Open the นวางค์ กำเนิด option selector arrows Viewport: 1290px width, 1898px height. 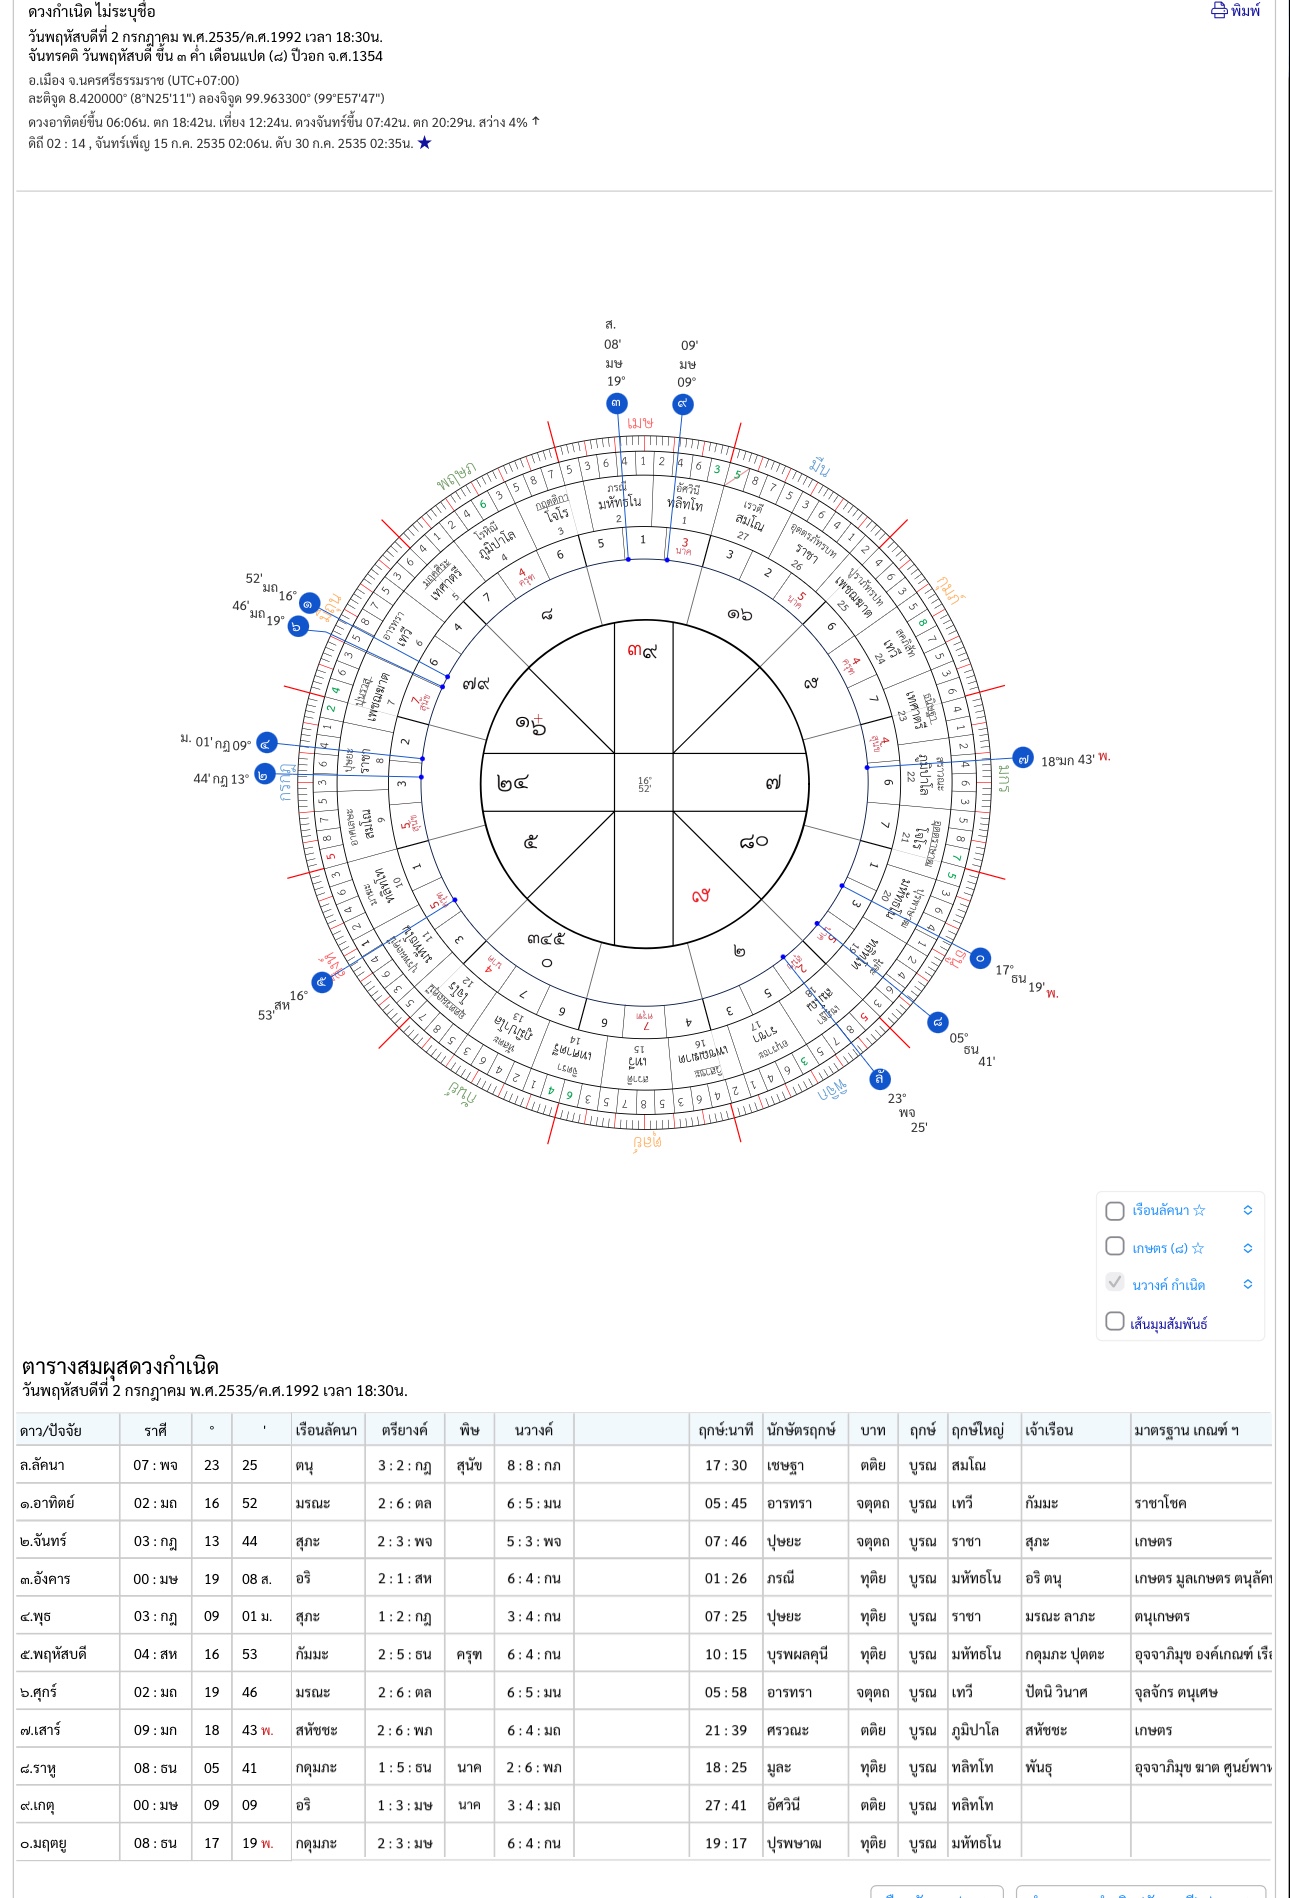(1248, 1284)
